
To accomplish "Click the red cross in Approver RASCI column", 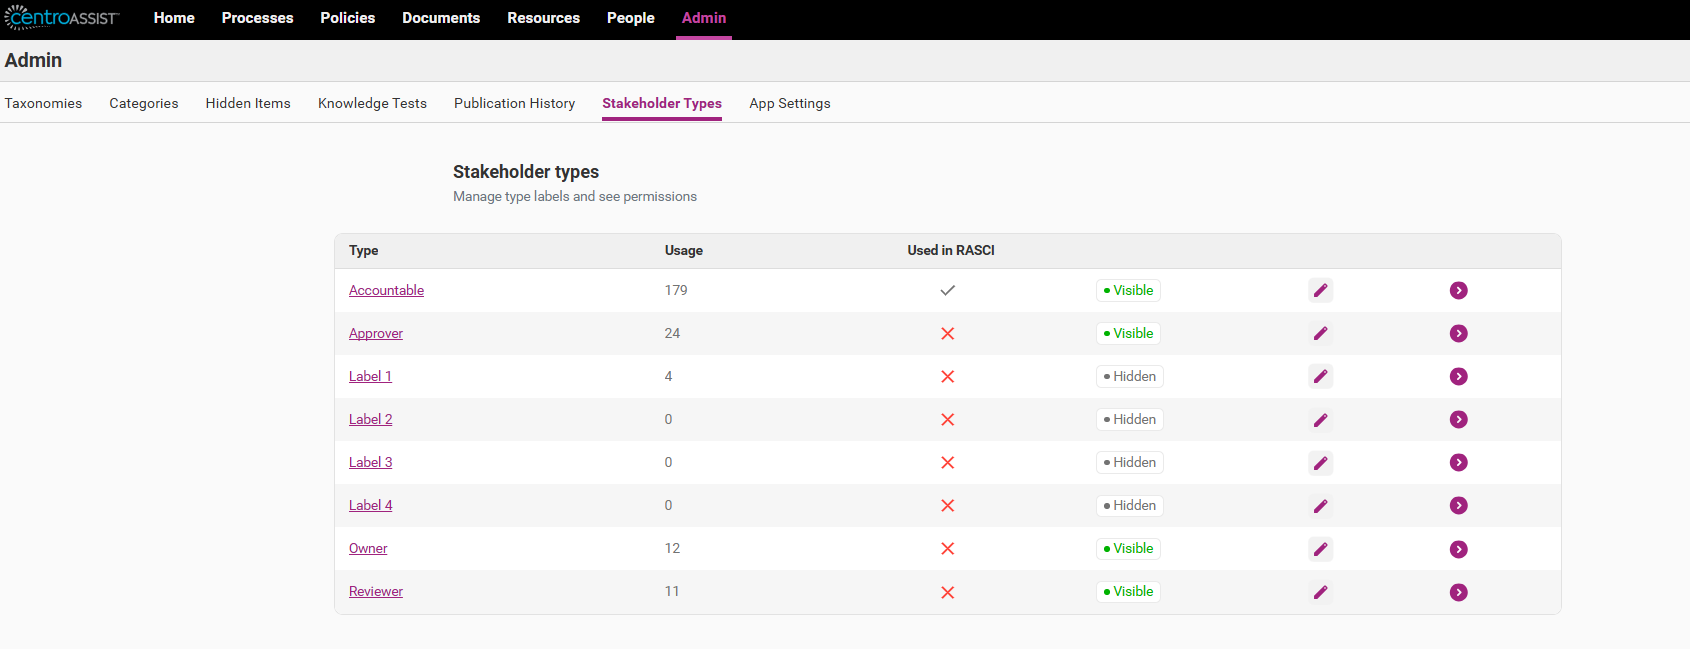I will [x=947, y=333].
